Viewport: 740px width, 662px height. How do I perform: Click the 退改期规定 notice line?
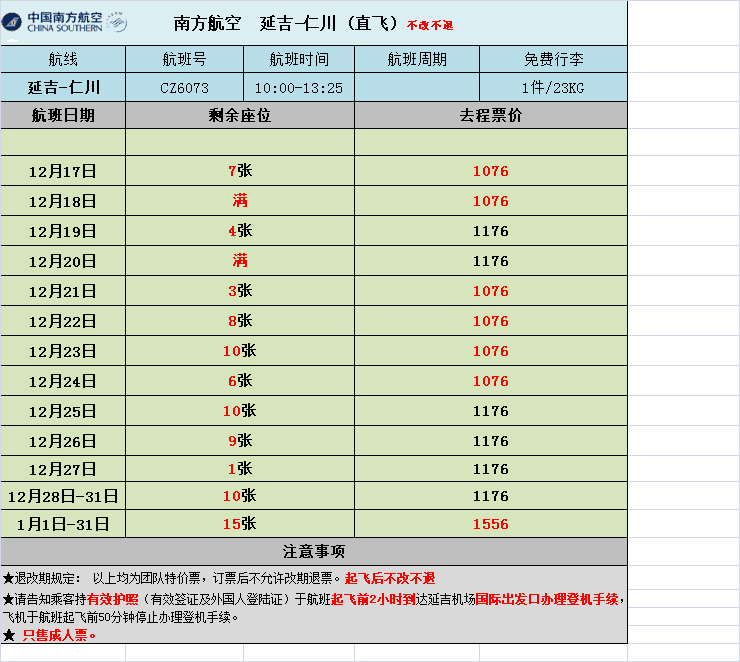point(219,578)
